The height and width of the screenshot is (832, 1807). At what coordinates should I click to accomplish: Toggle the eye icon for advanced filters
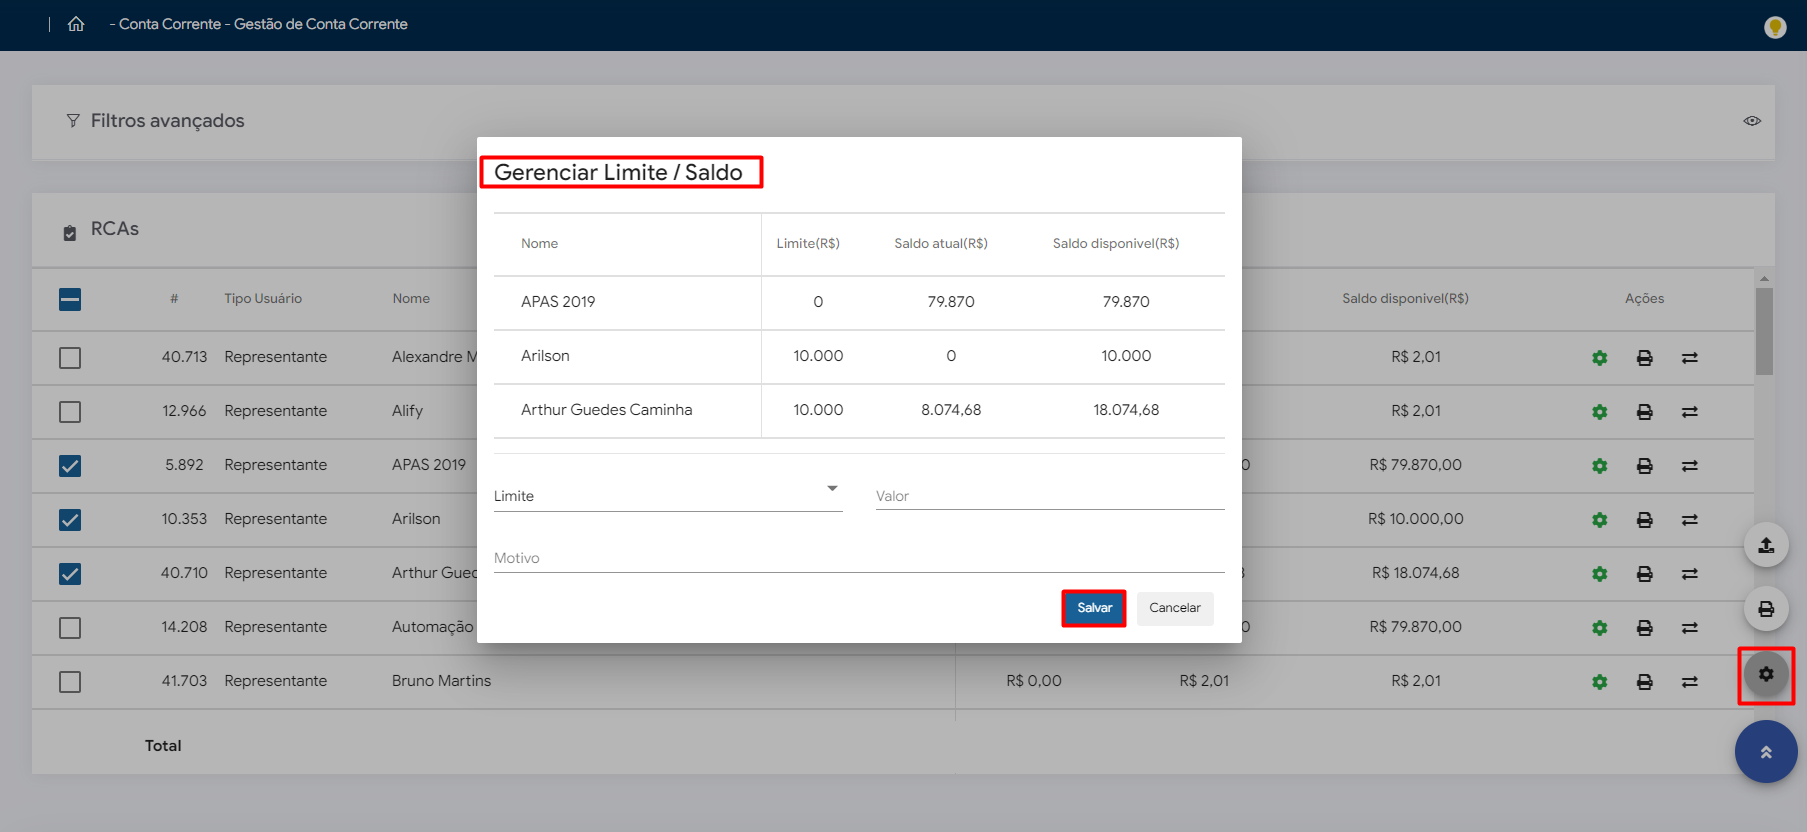1752,121
